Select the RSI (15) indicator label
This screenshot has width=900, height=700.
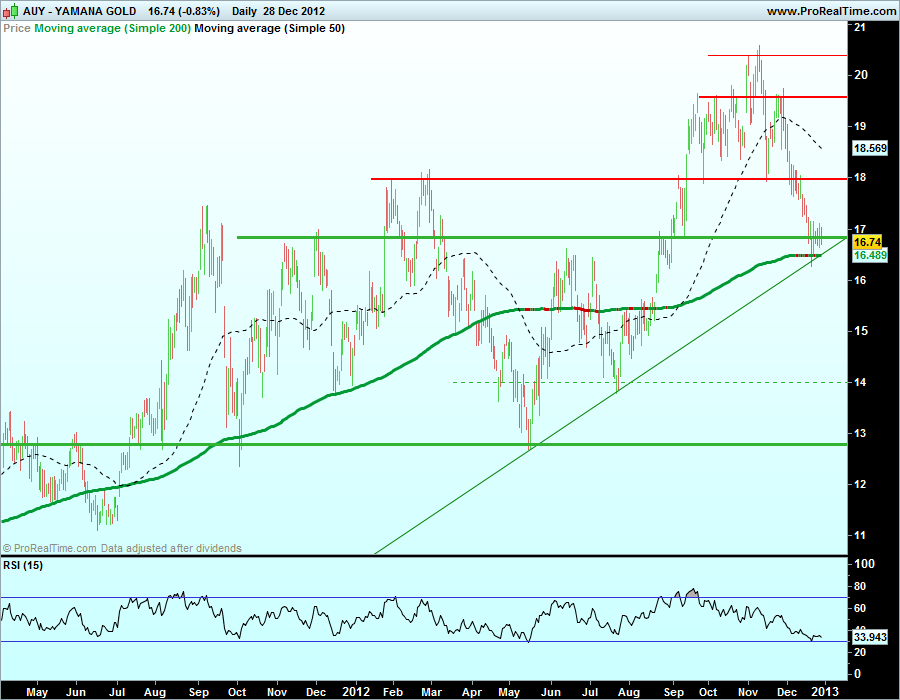(x=23, y=565)
